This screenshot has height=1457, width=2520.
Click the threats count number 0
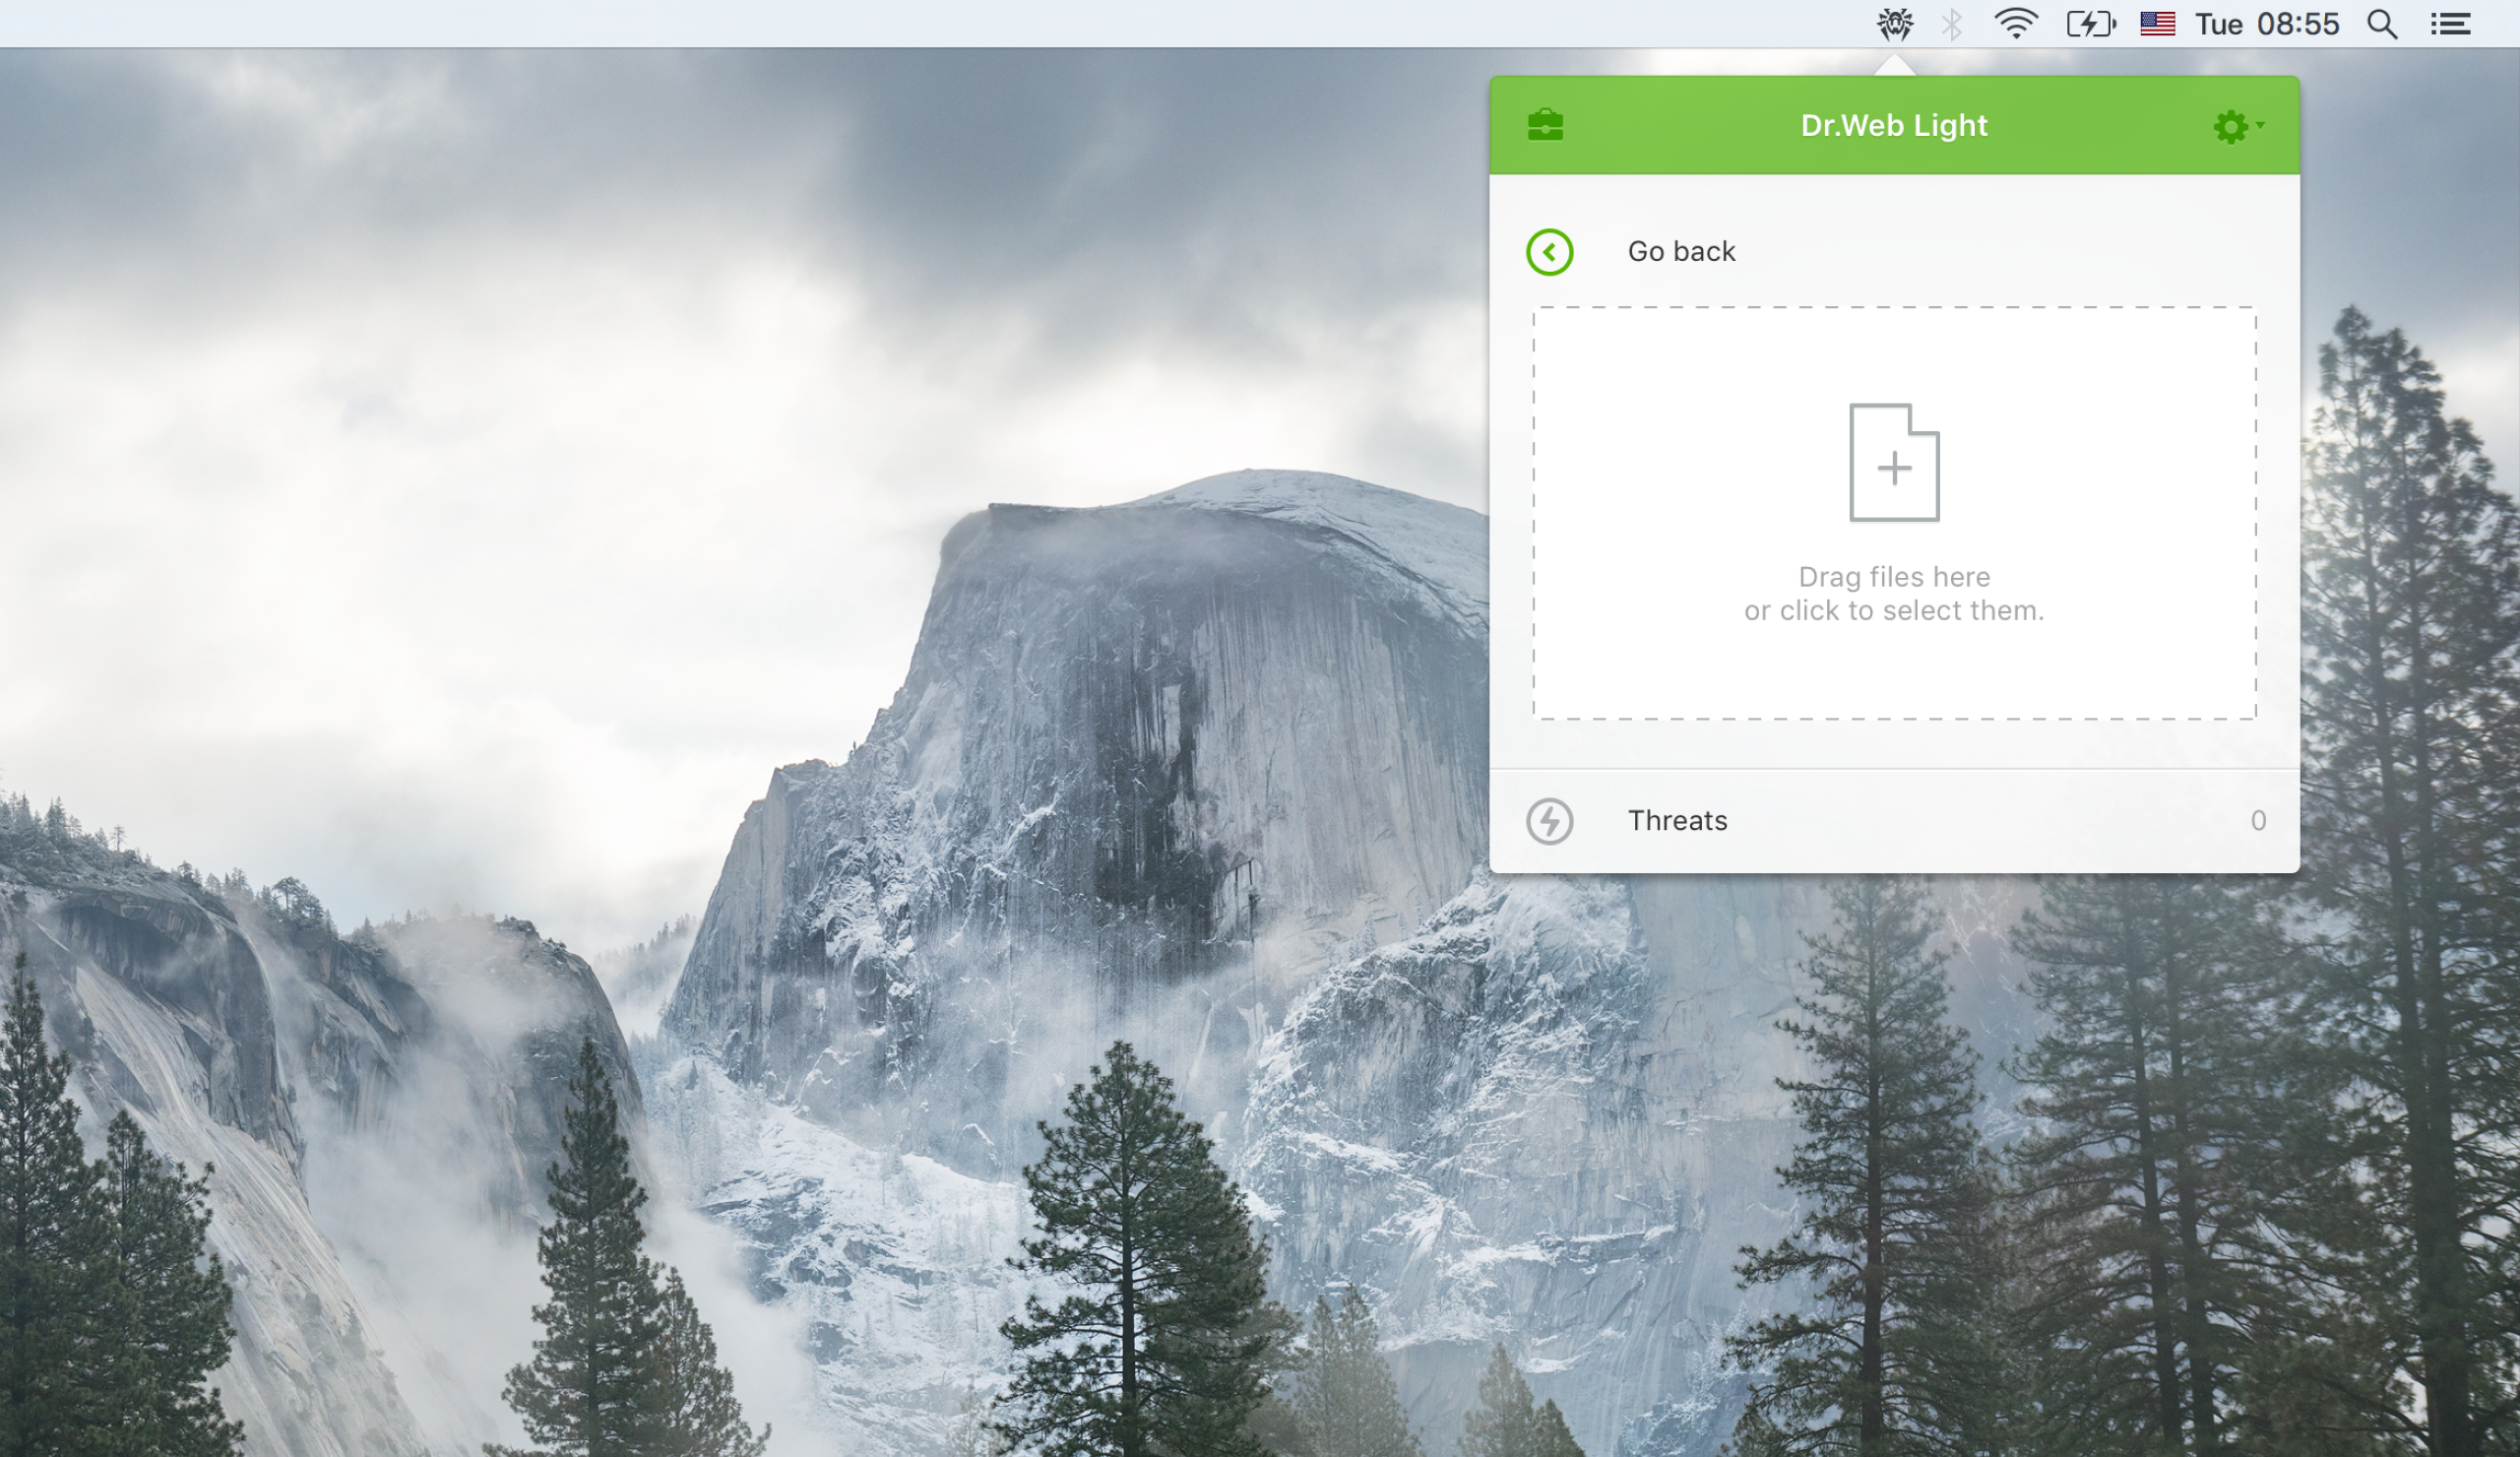[x=2257, y=821]
